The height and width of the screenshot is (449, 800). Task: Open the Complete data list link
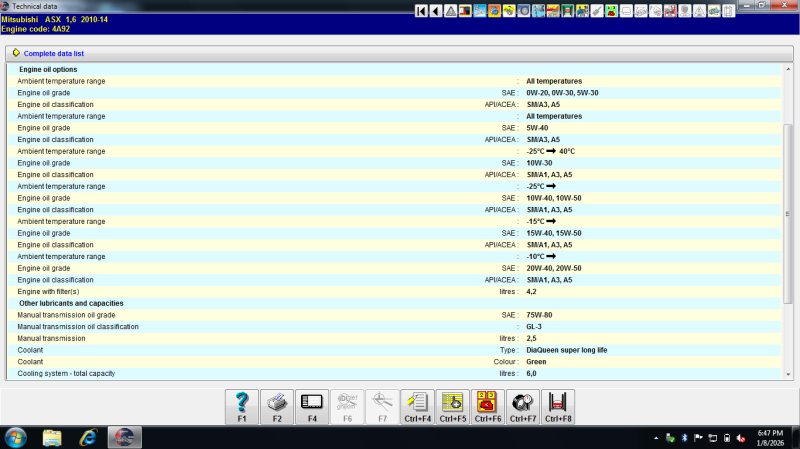54,54
